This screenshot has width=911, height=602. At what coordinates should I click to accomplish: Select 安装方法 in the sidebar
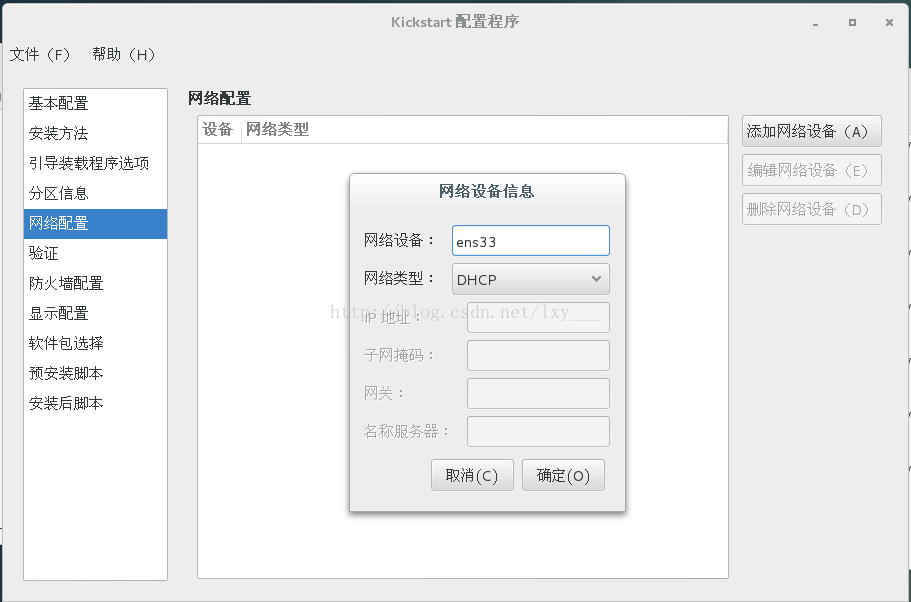click(x=95, y=134)
